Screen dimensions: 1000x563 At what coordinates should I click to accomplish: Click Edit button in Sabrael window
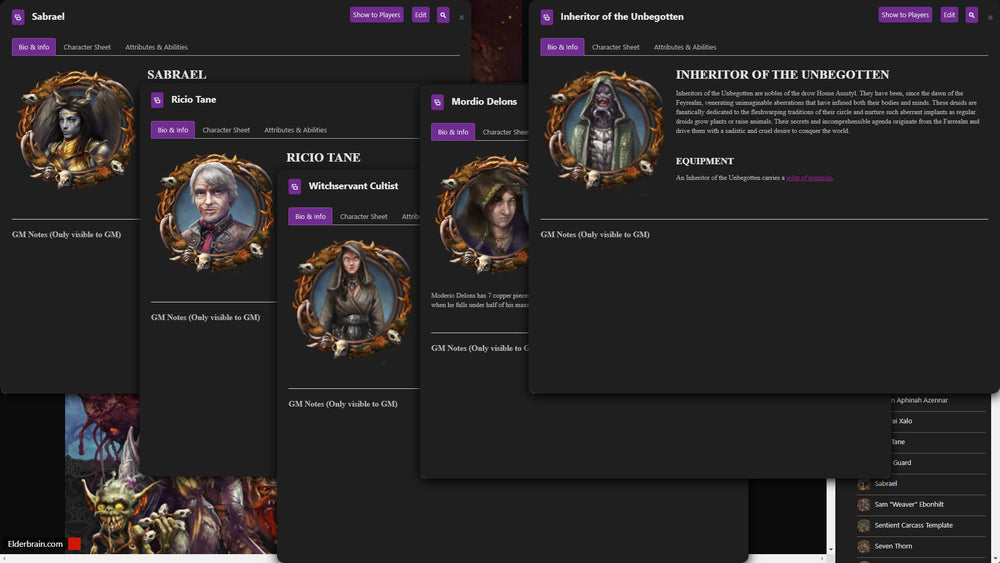click(x=421, y=15)
